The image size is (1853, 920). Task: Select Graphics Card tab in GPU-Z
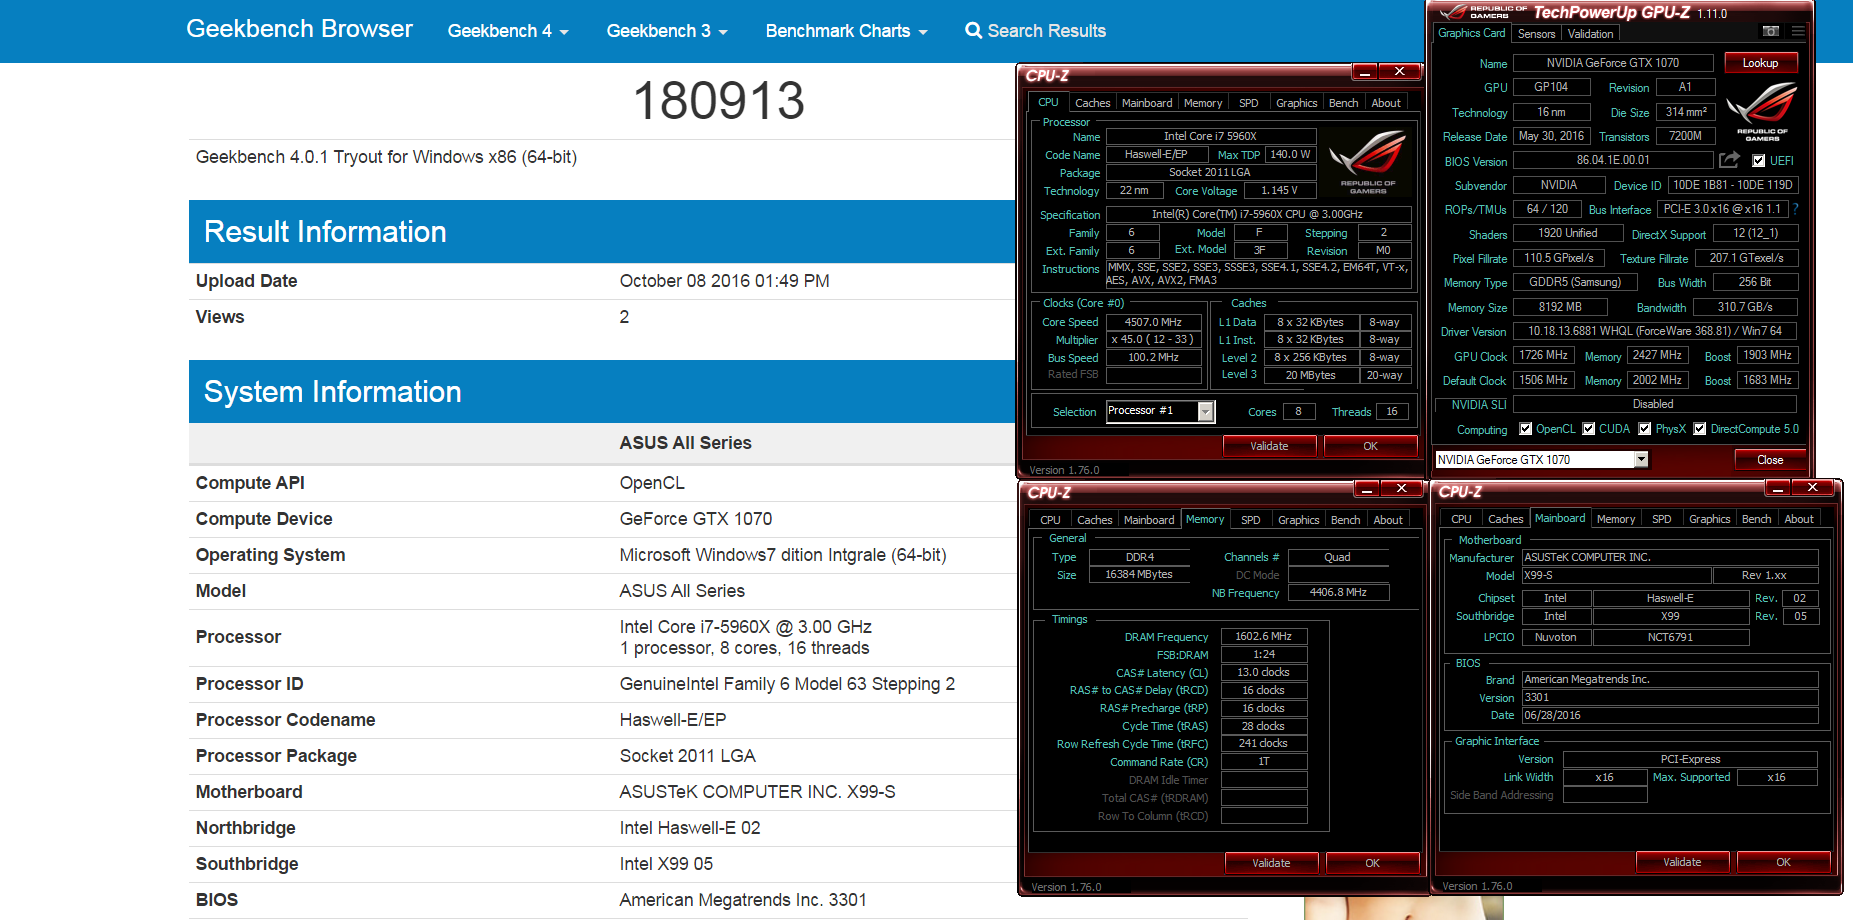coord(1471,33)
